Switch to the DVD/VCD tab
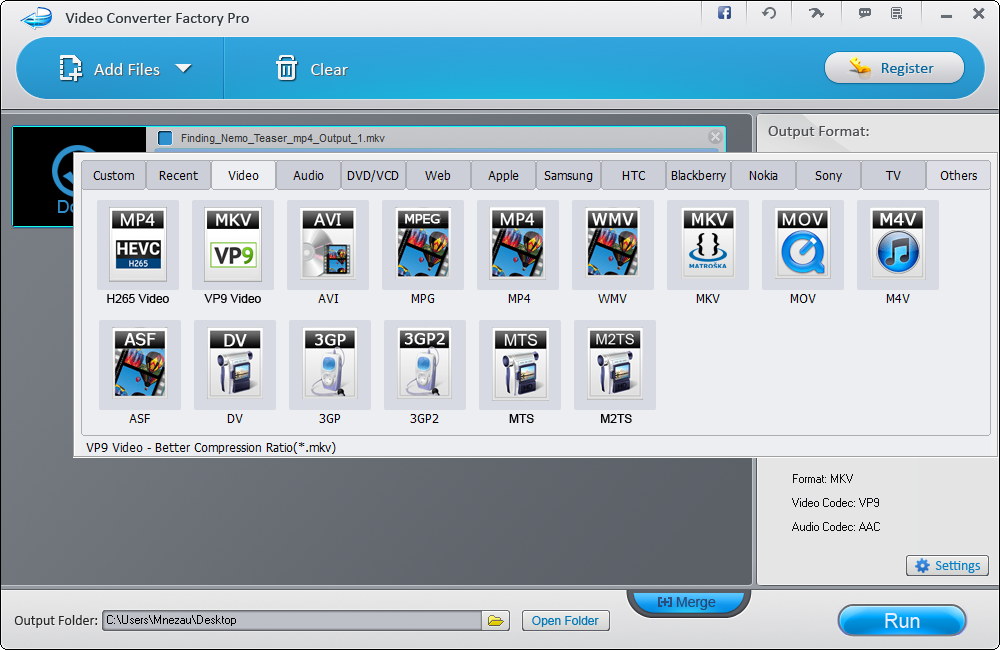The width and height of the screenshot is (1000, 650). coord(373,175)
